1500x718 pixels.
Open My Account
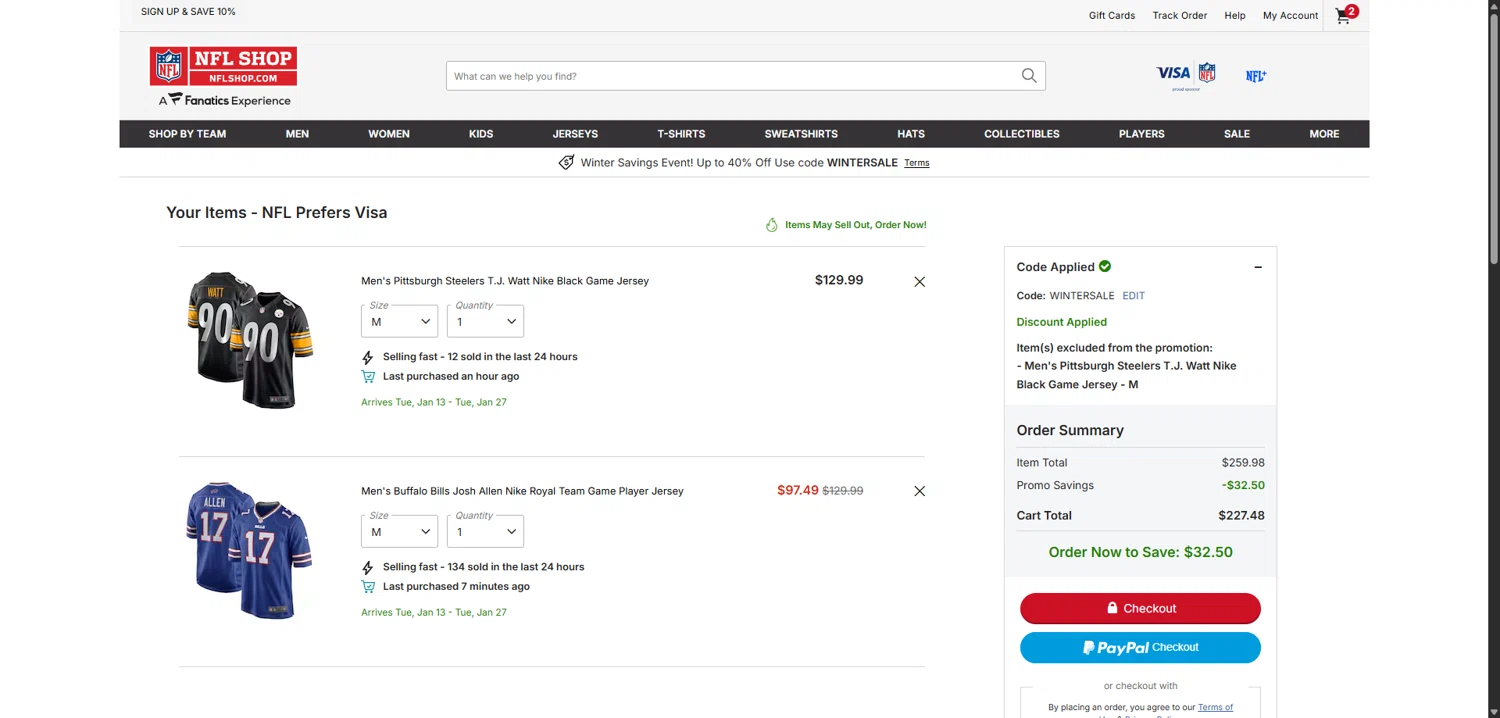tap(1290, 15)
